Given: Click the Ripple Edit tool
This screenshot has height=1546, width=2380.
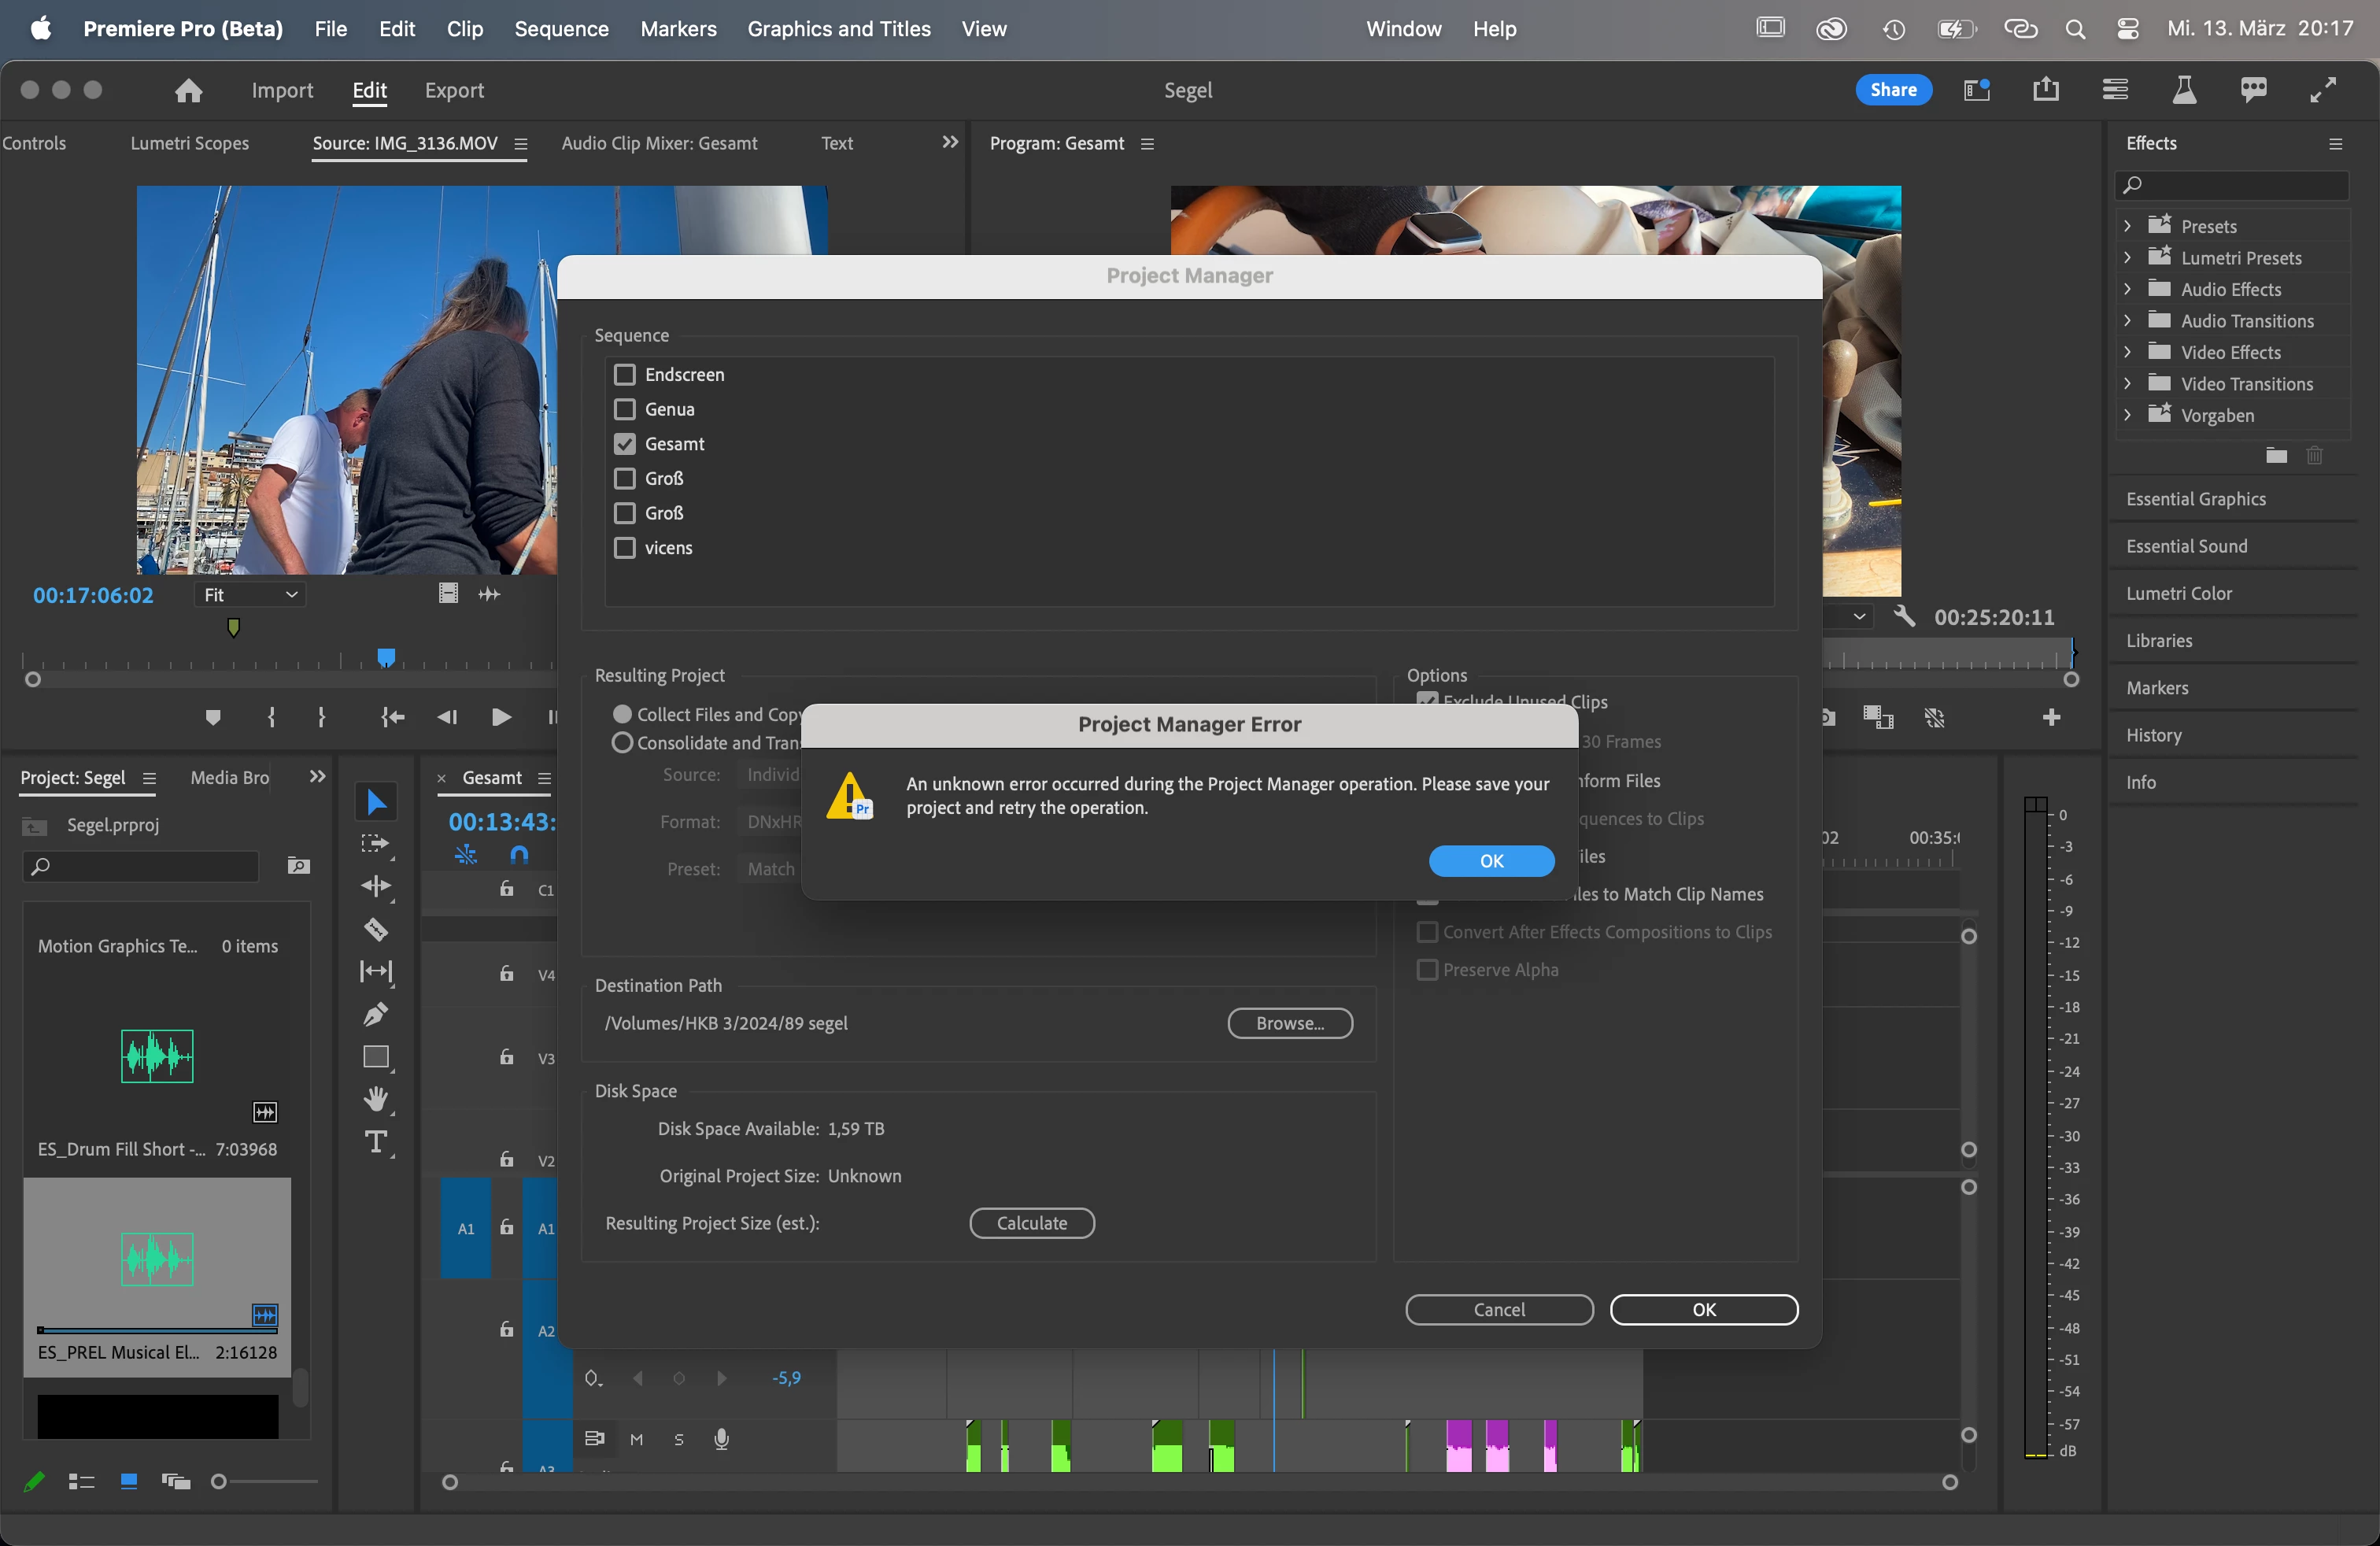Looking at the screenshot, I should coord(376,886).
